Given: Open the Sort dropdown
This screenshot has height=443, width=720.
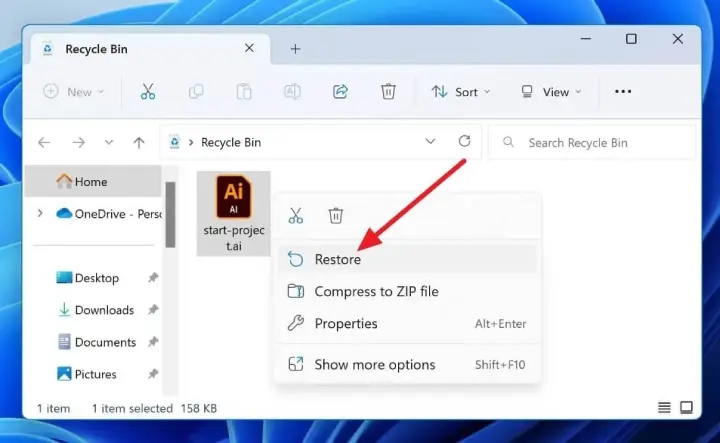Looking at the screenshot, I should pos(461,92).
